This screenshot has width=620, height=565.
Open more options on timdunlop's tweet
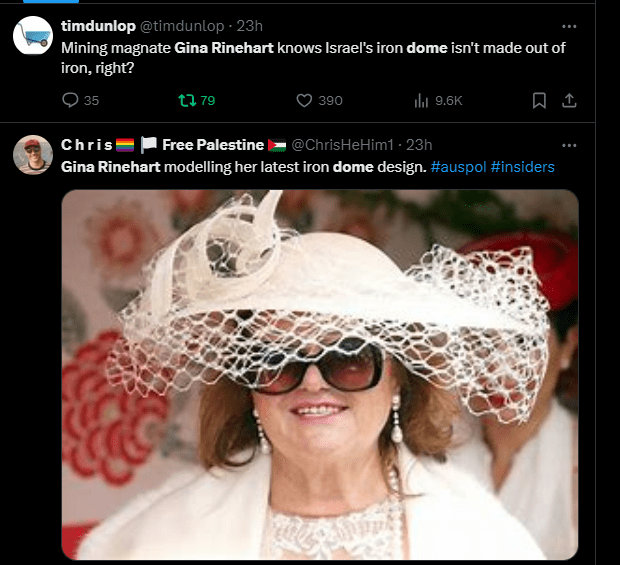coord(569,26)
